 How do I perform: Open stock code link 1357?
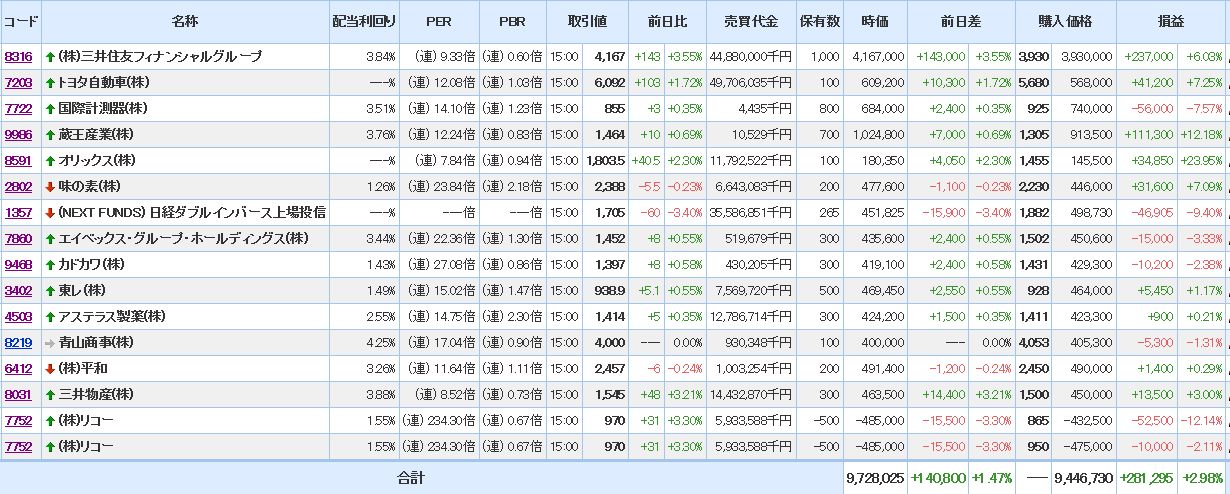click(18, 213)
